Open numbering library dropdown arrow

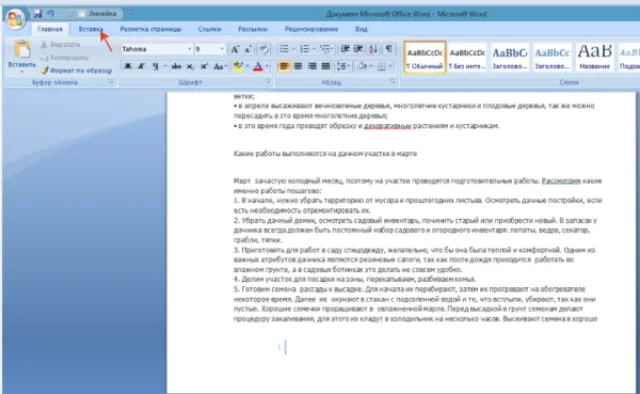pos(314,49)
